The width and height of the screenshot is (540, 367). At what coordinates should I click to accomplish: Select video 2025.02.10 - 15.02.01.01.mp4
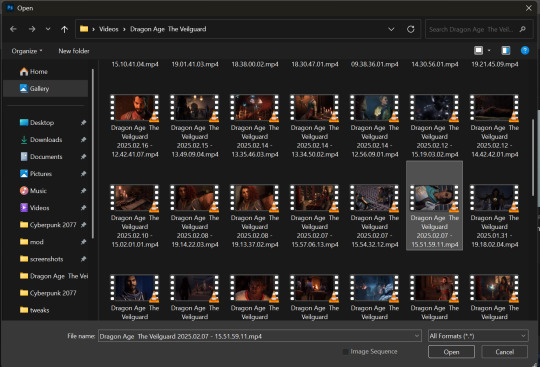135,216
